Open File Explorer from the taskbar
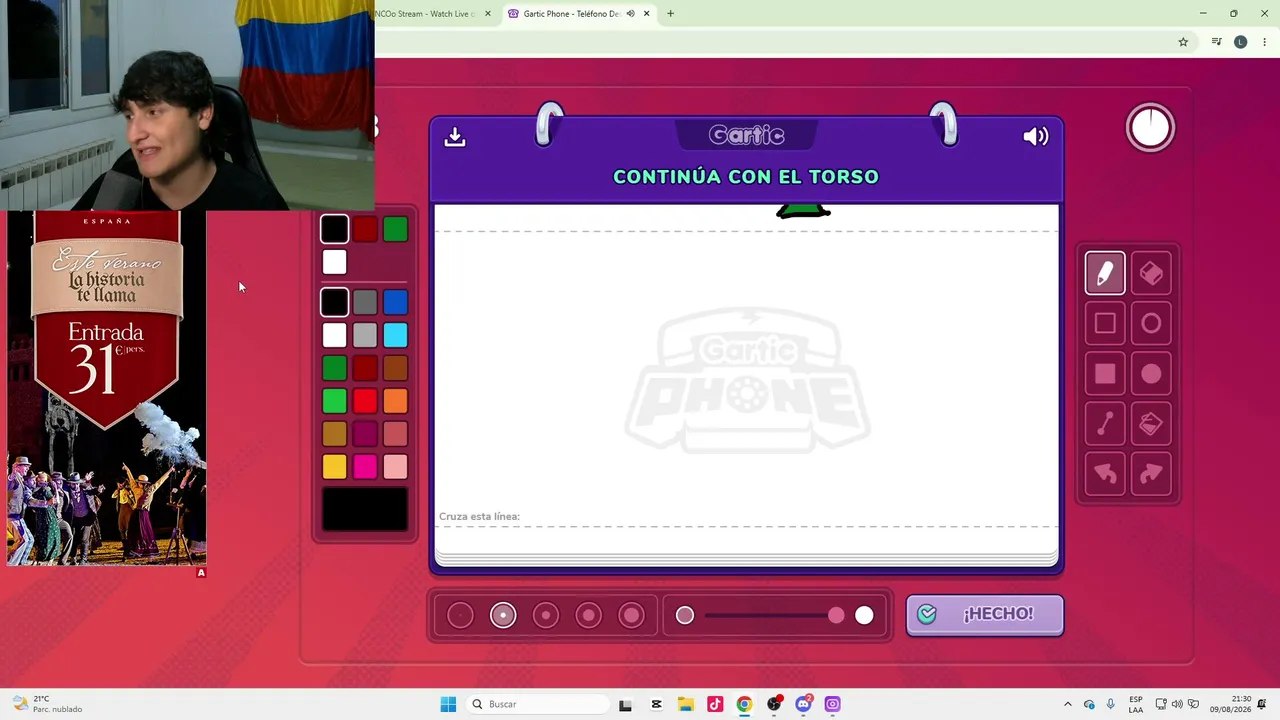1280x720 pixels. coord(686,704)
